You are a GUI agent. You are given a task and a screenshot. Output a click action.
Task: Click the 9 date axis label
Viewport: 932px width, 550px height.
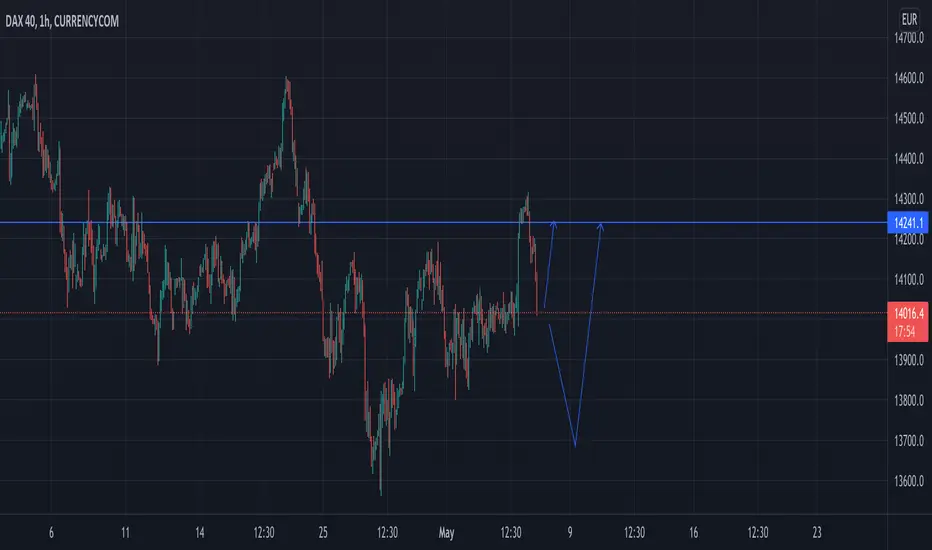pos(570,532)
